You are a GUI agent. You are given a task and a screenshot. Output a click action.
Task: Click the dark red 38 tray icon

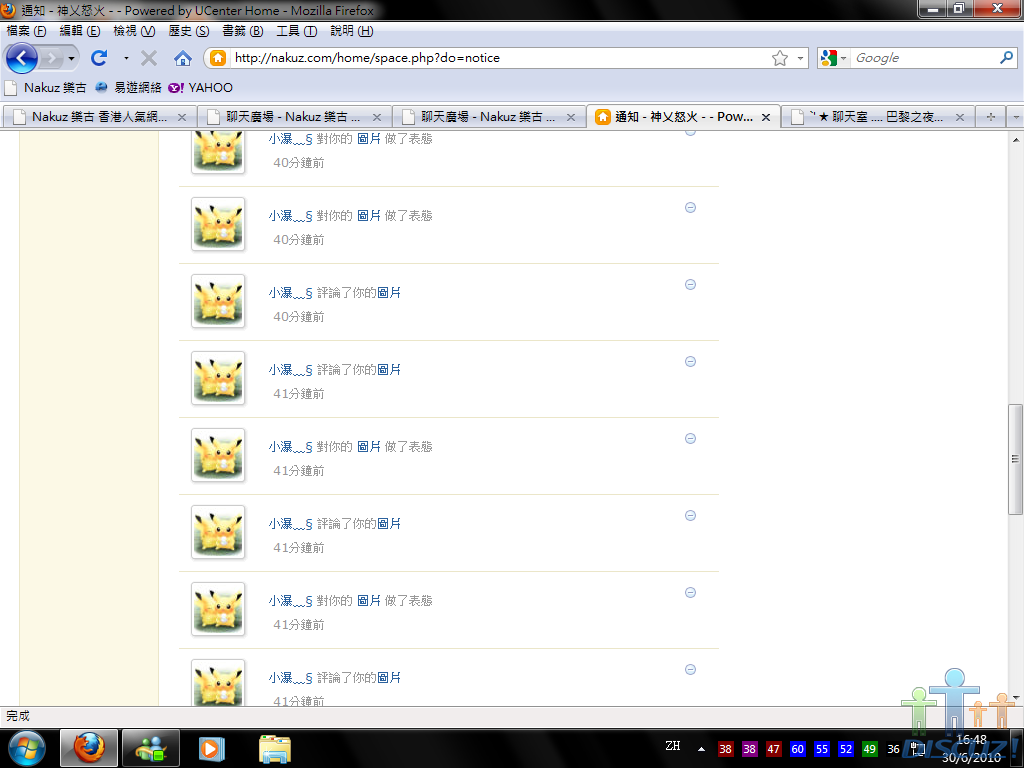[x=726, y=749]
